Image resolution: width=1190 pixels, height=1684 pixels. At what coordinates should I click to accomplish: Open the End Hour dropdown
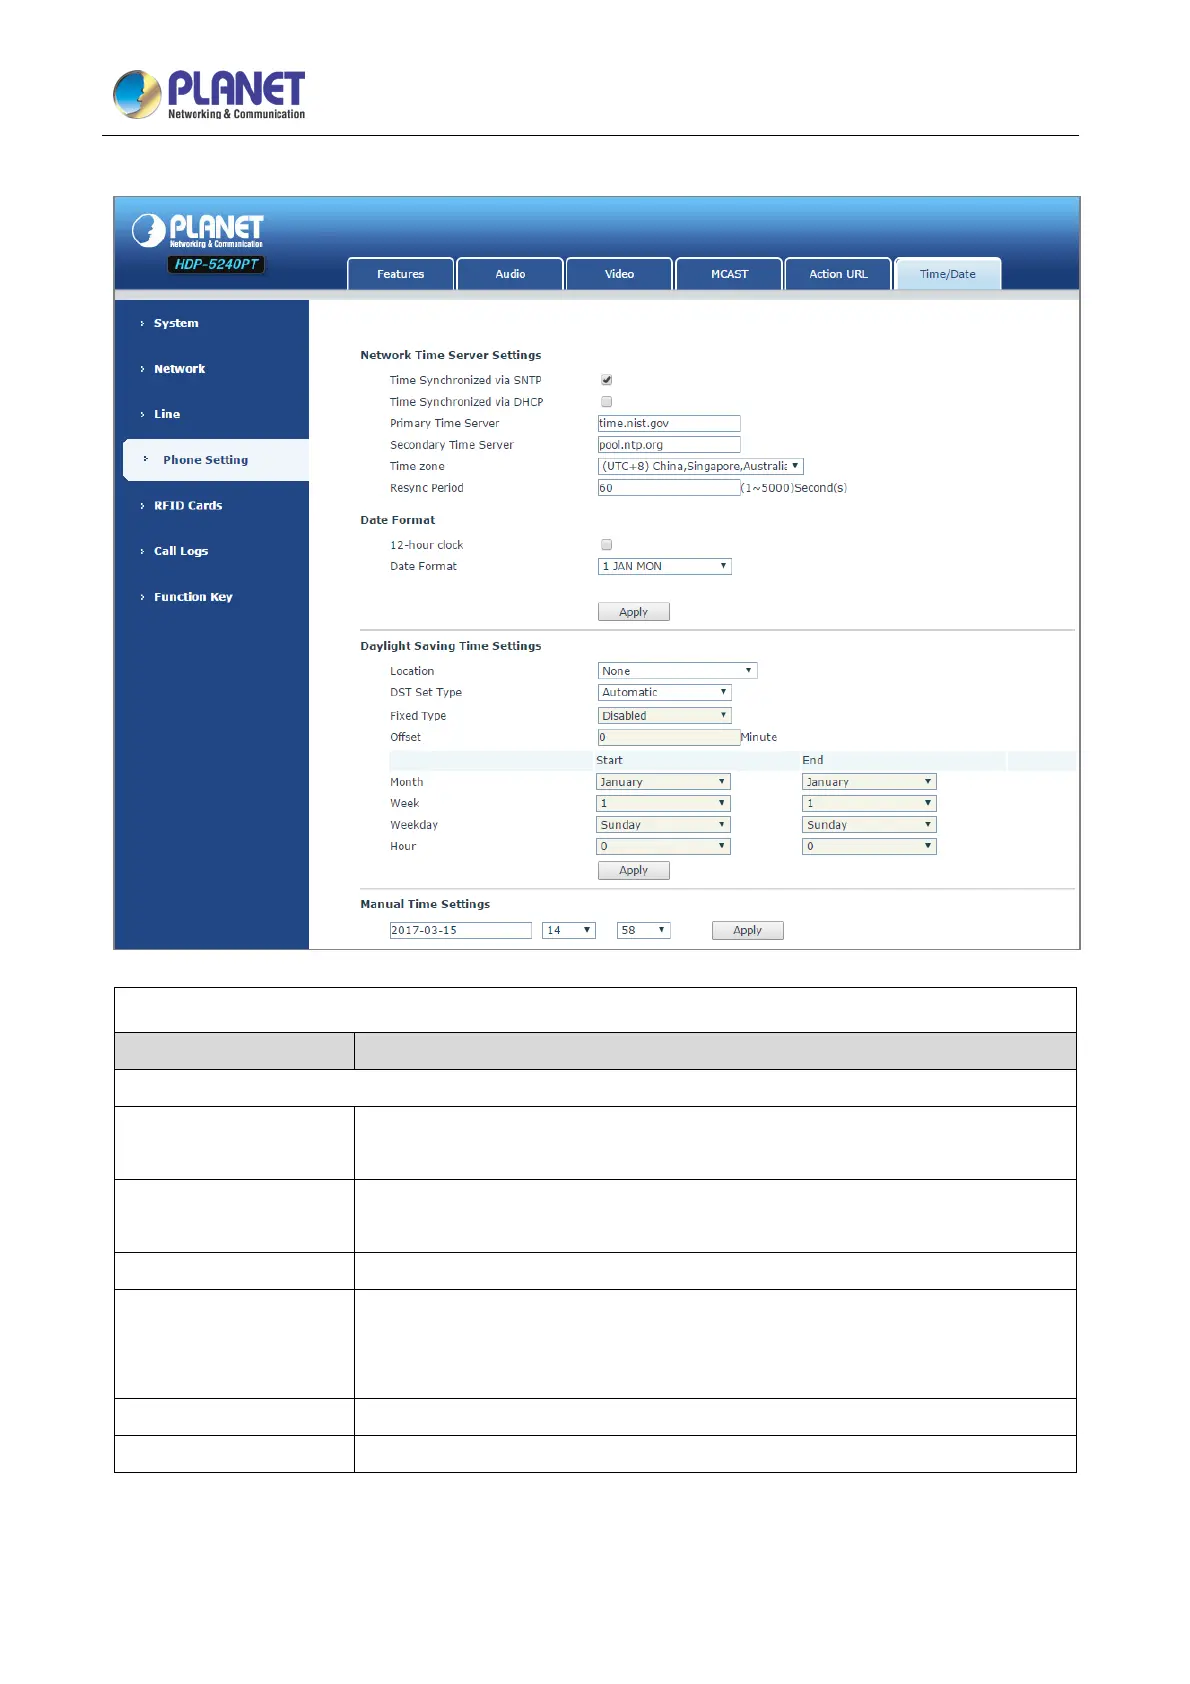[x=869, y=846]
